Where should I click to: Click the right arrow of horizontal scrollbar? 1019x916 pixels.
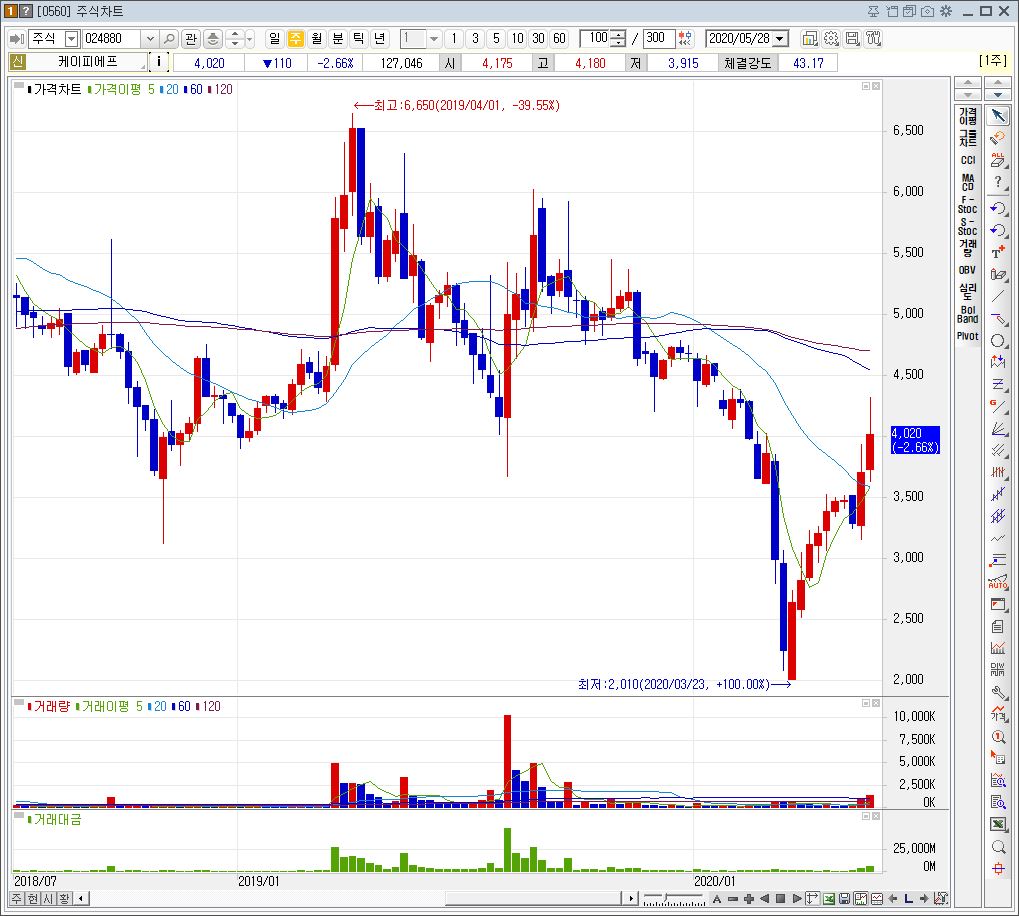pos(630,899)
